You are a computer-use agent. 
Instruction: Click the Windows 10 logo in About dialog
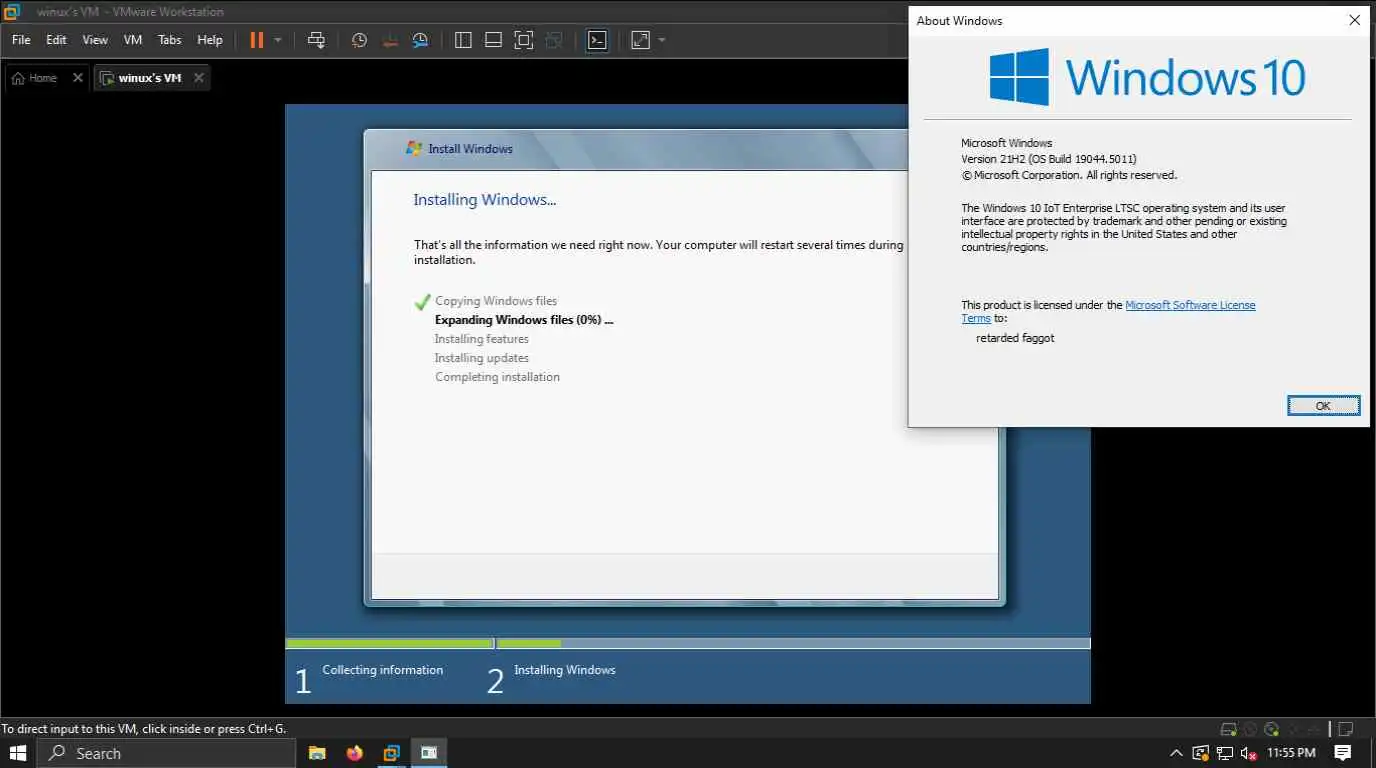pyautogui.click(x=1147, y=77)
